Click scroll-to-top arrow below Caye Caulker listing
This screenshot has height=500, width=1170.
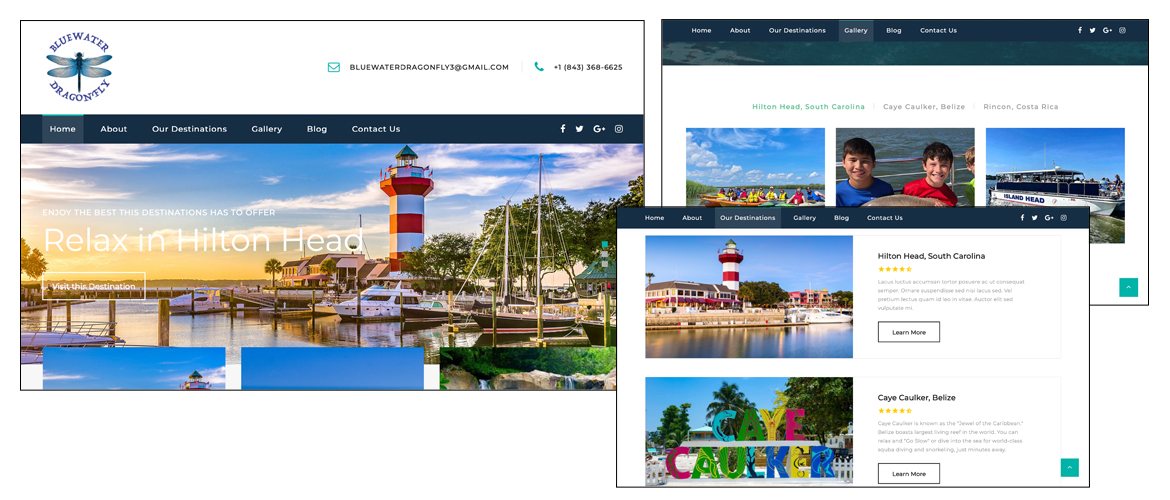[1069, 467]
